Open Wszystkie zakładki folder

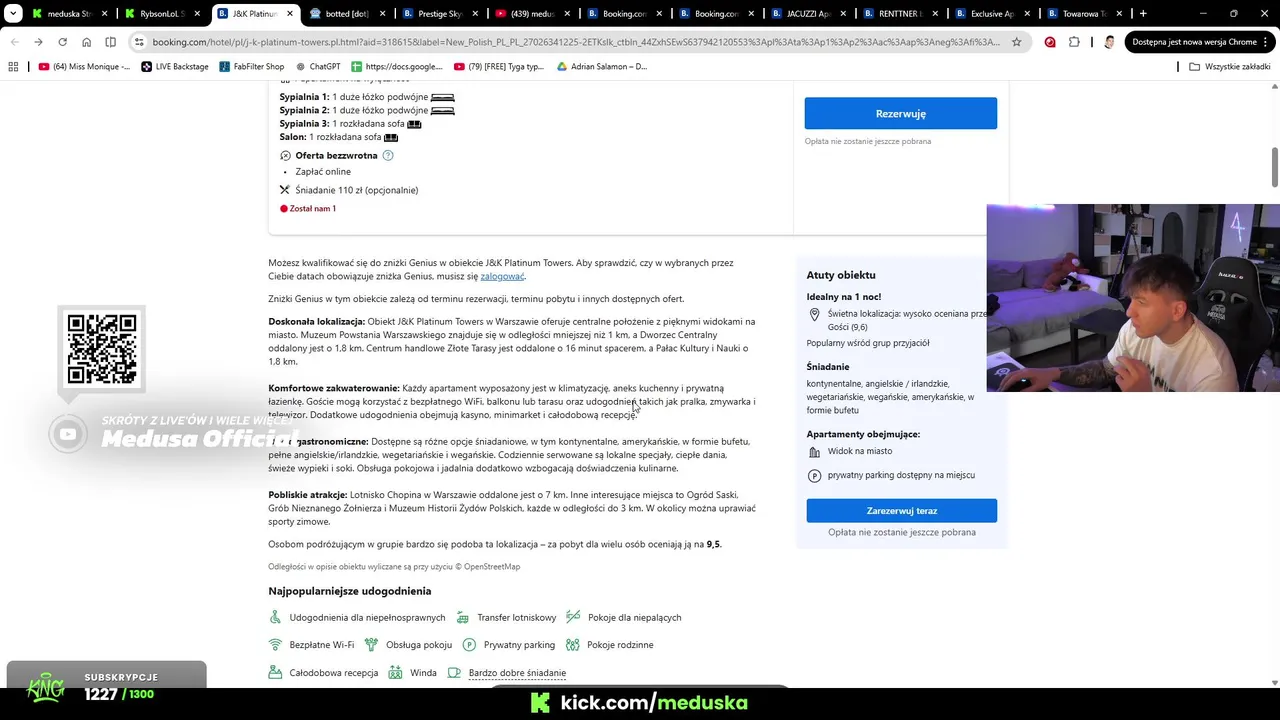click(x=1229, y=66)
